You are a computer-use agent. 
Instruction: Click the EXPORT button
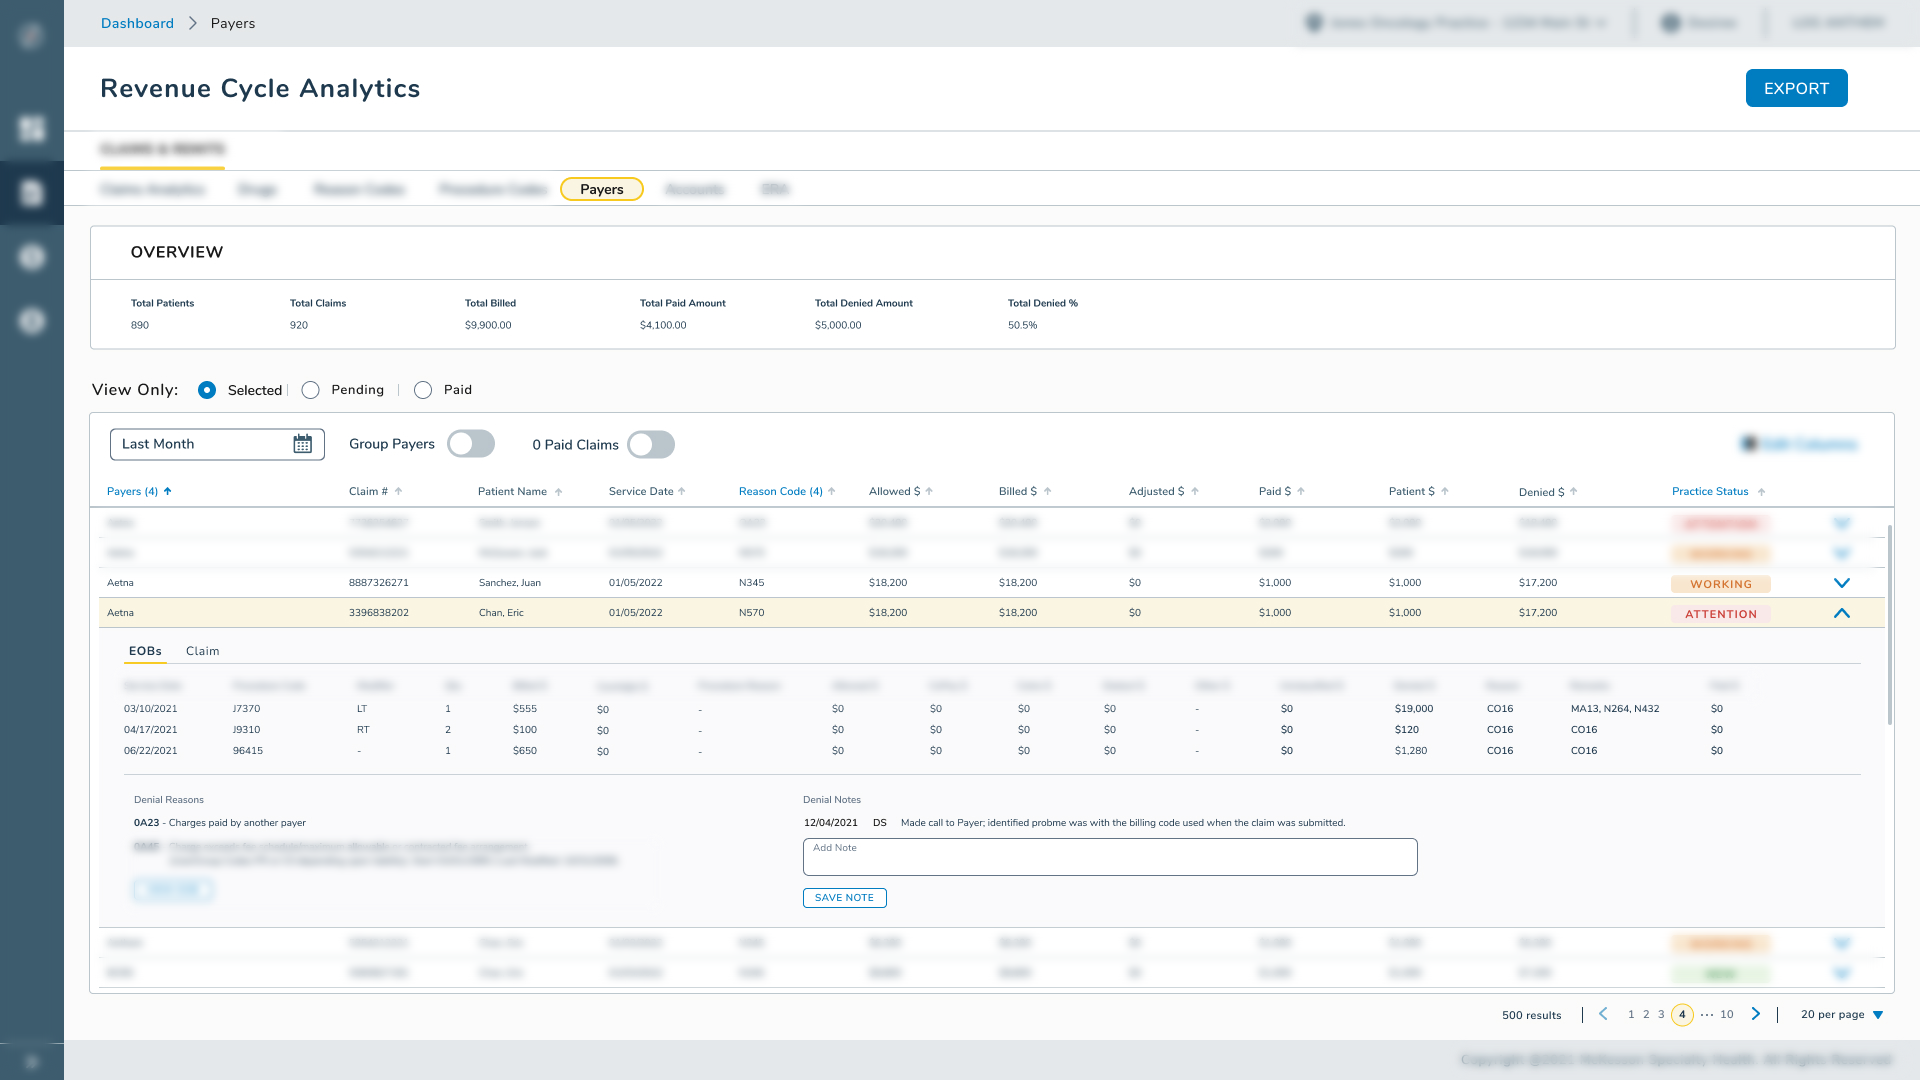tap(1796, 88)
